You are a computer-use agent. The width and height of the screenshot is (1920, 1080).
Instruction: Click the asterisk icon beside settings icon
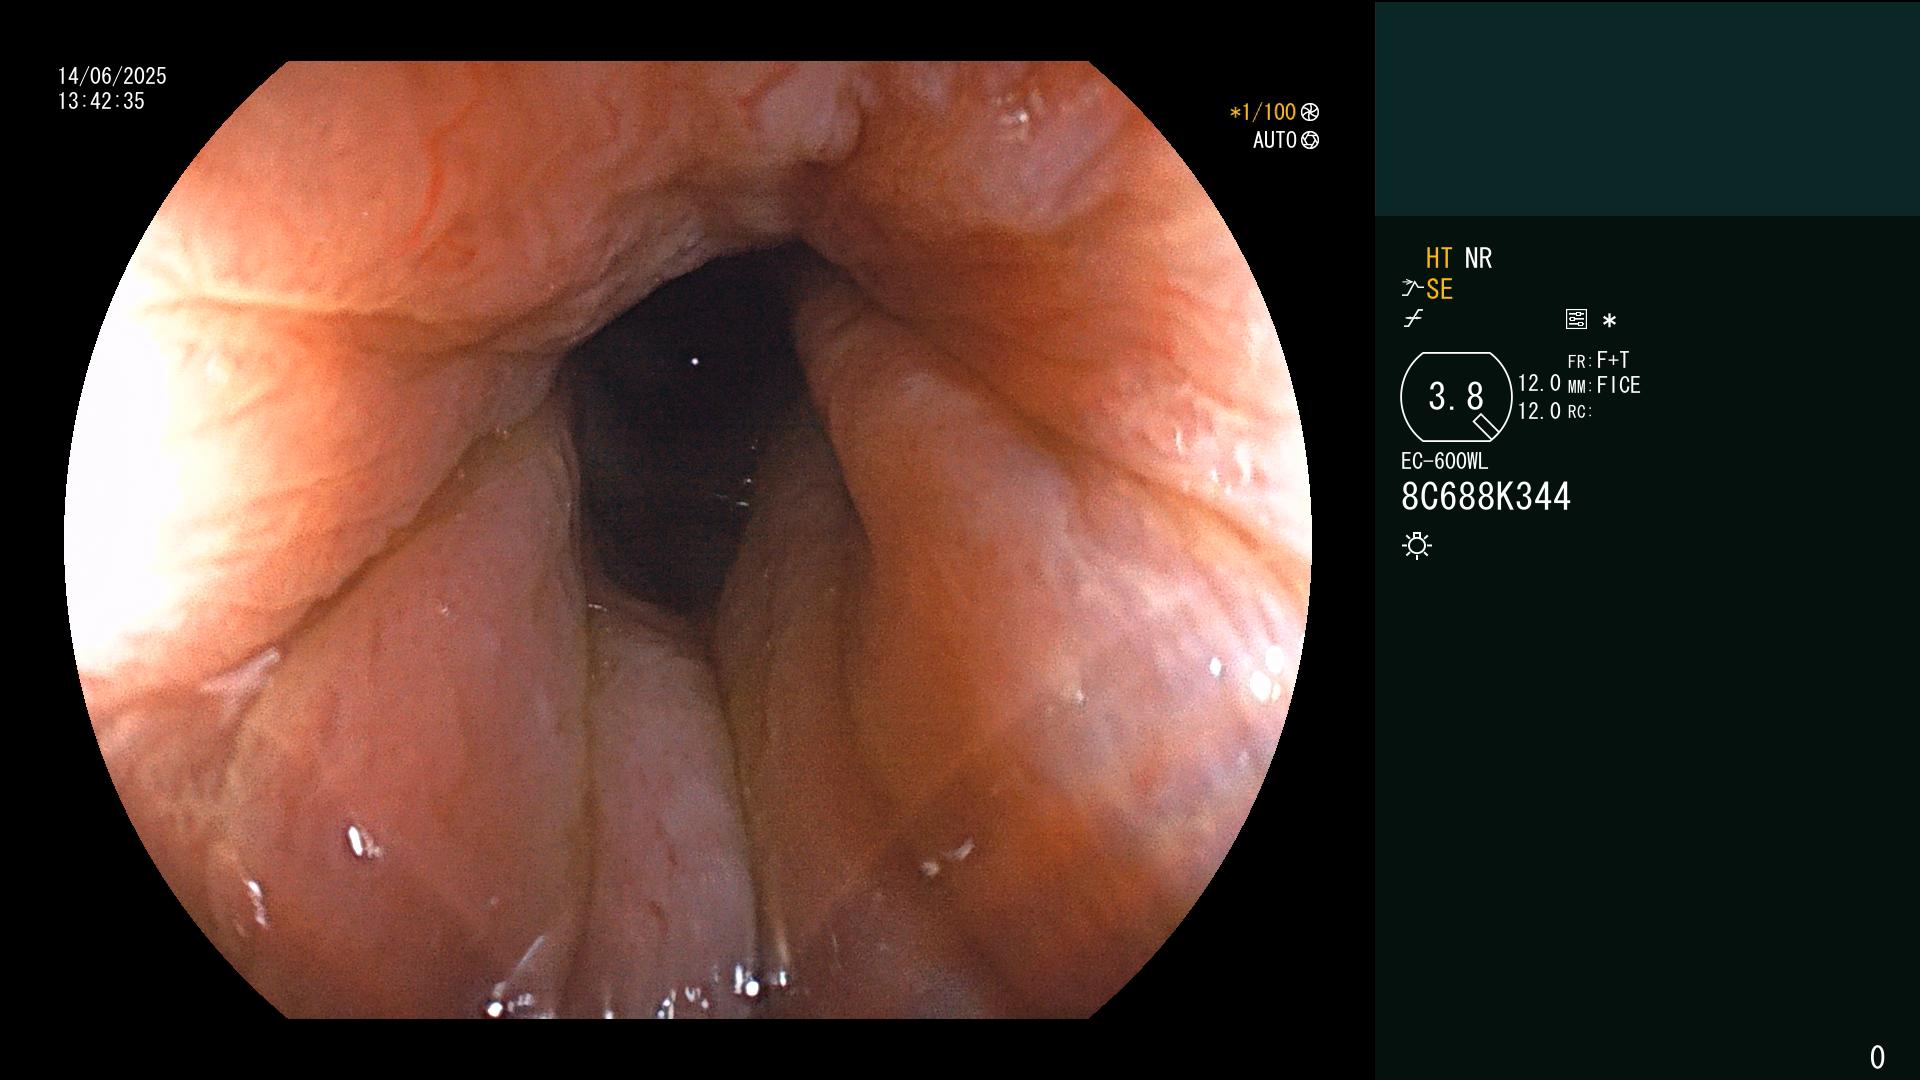click(x=1609, y=321)
